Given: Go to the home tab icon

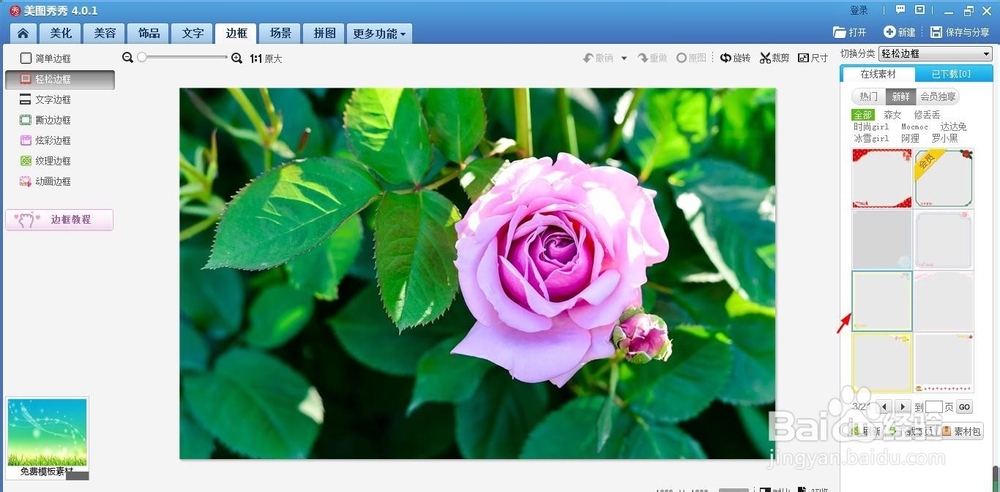Looking at the screenshot, I should [x=23, y=33].
